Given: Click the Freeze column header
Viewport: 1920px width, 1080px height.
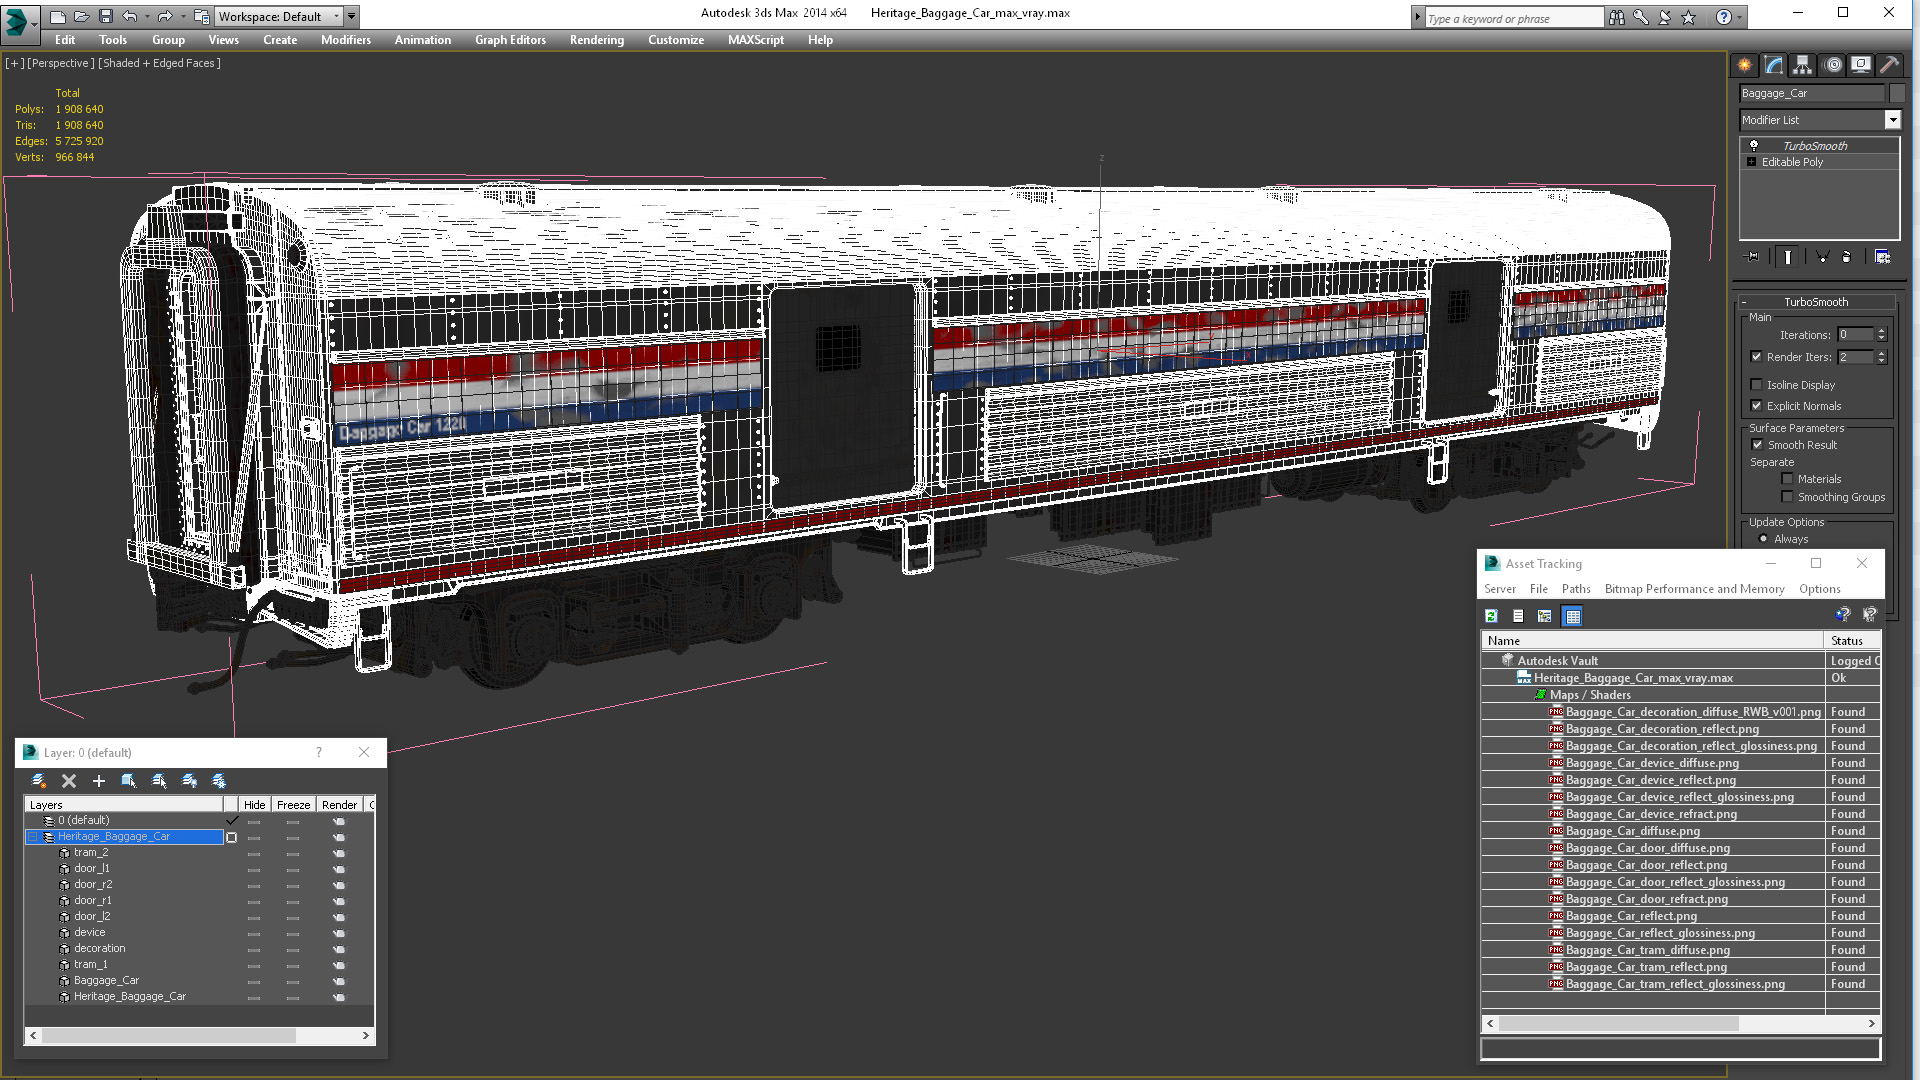Looking at the screenshot, I should click(x=293, y=805).
